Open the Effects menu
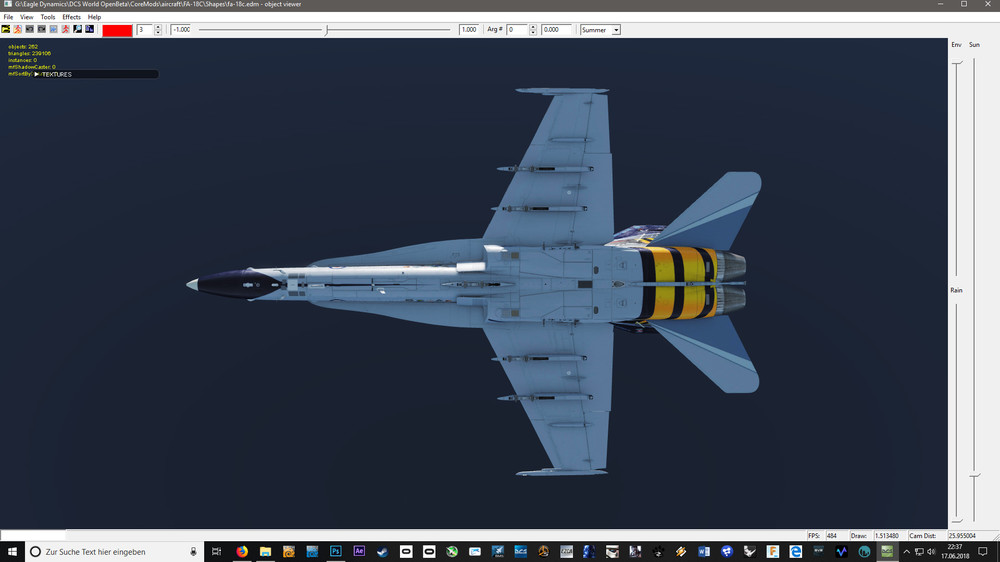This screenshot has height=562, width=1000. 71,17
